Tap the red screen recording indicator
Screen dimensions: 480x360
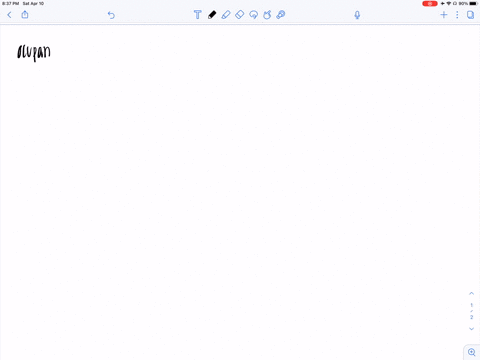(430, 4)
